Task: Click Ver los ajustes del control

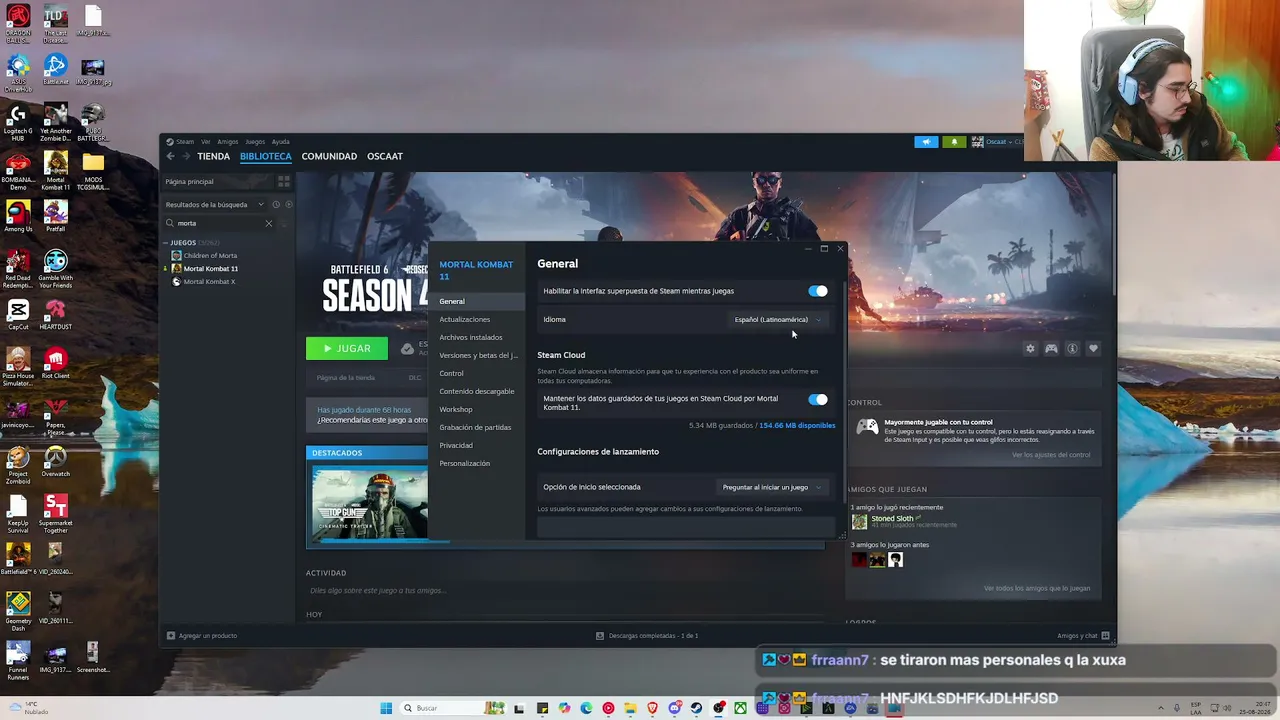Action: [1051, 455]
